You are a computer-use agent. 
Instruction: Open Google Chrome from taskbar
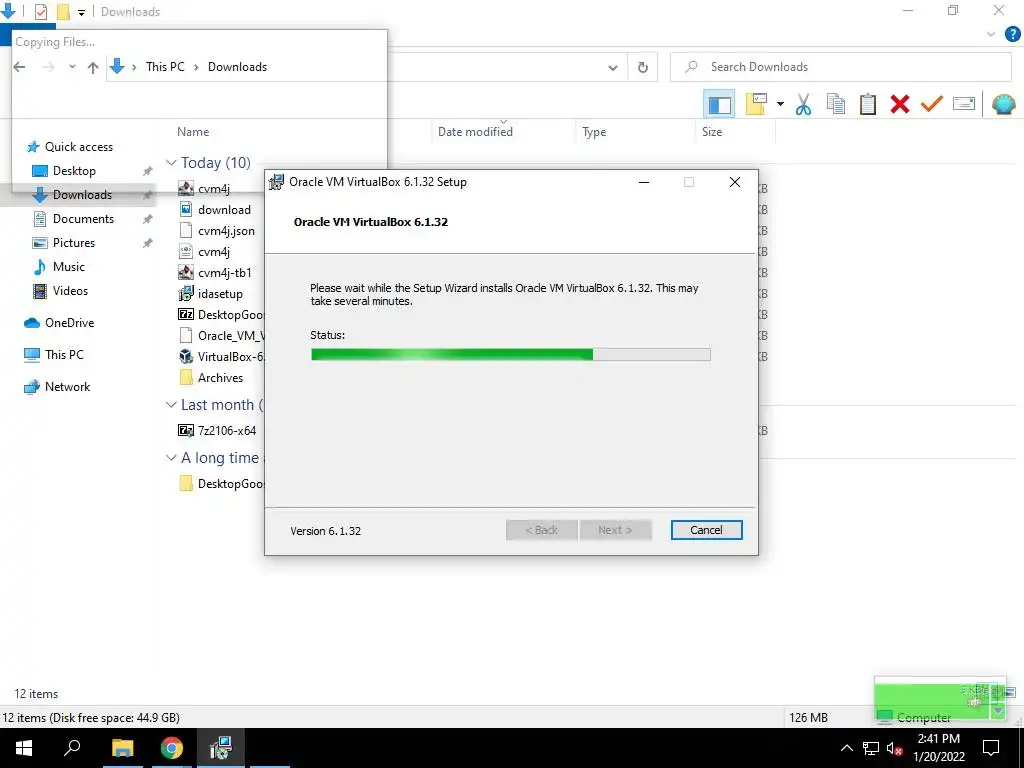tap(172, 748)
